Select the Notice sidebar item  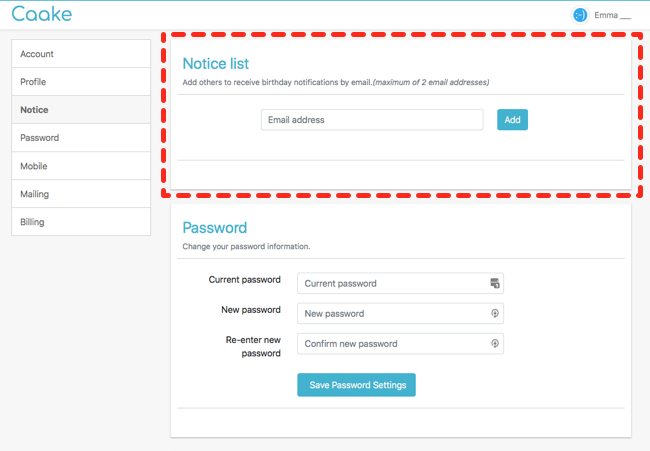coord(81,110)
